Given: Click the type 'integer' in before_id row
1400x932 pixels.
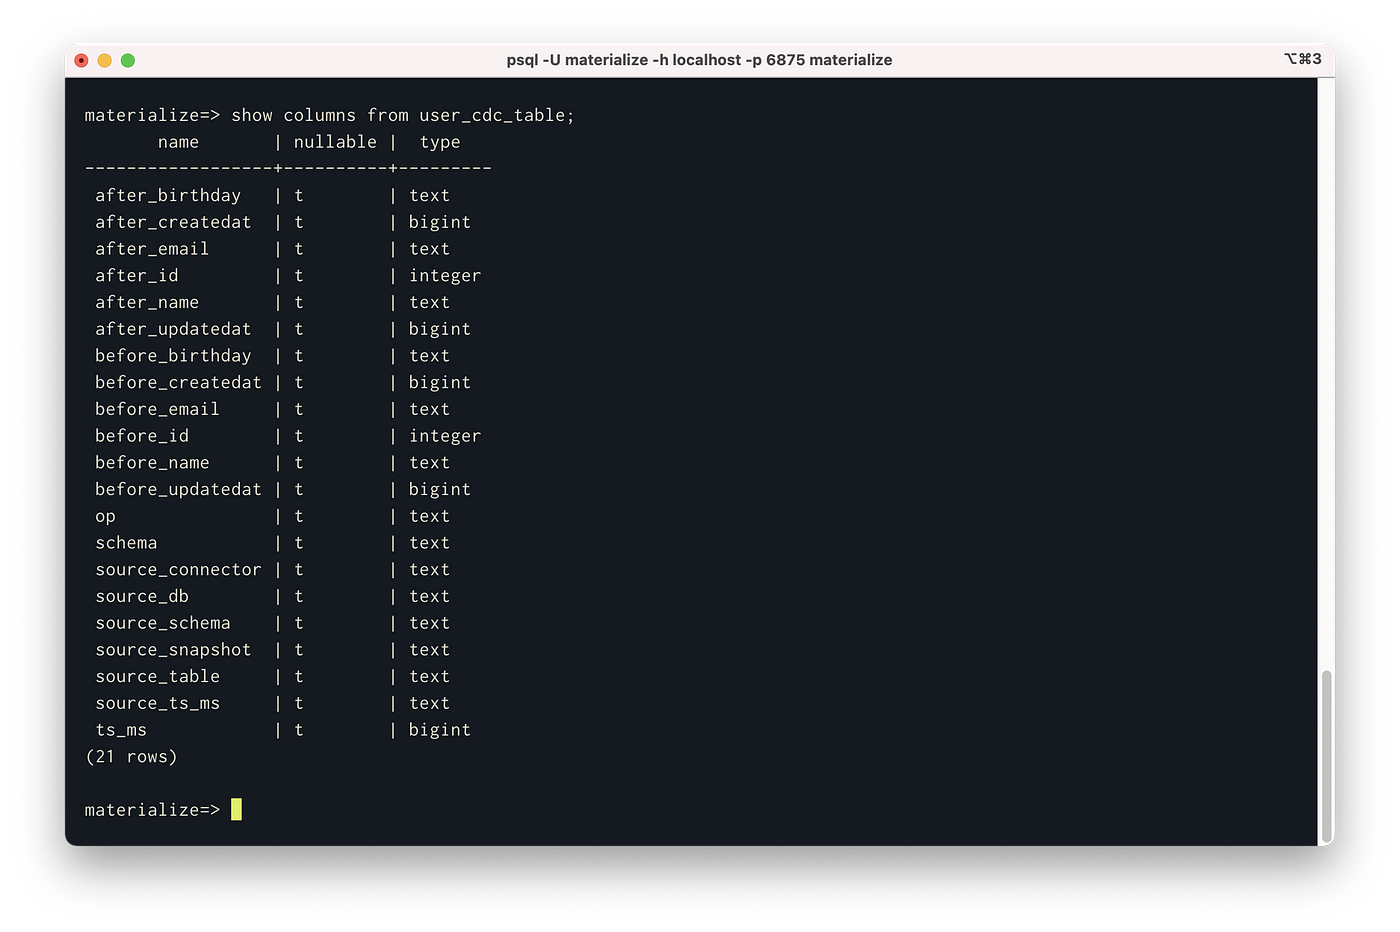Looking at the screenshot, I should click(445, 436).
